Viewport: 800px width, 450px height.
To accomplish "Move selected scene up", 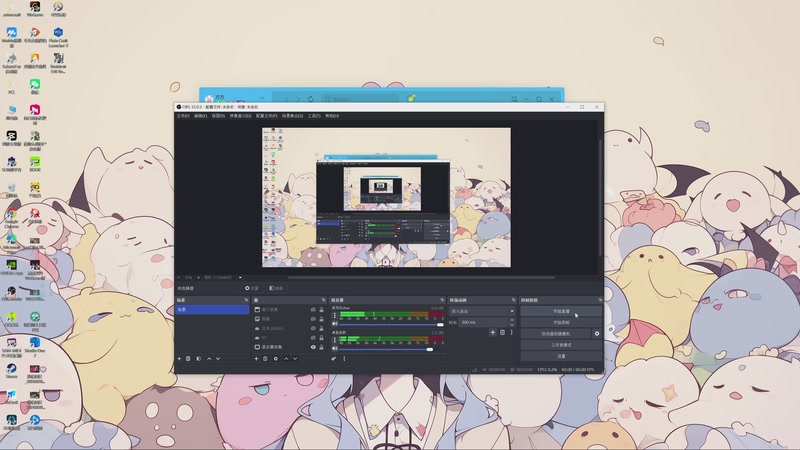I will tap(209, 359).
